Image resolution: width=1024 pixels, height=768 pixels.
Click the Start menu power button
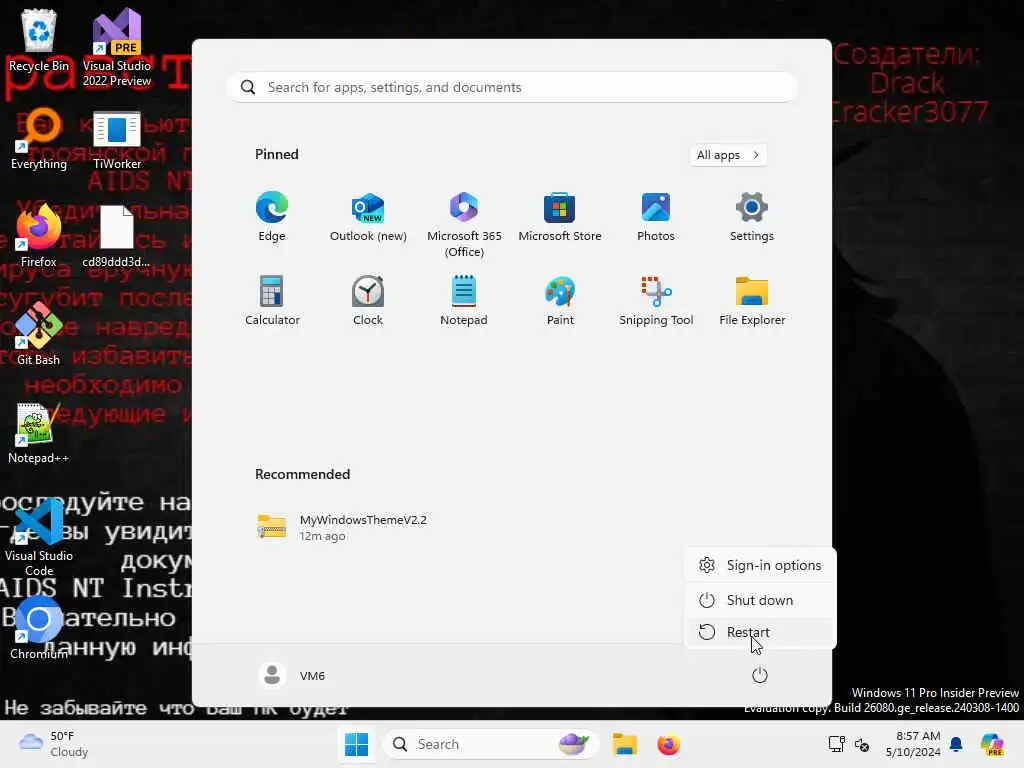tap(760, 675)
